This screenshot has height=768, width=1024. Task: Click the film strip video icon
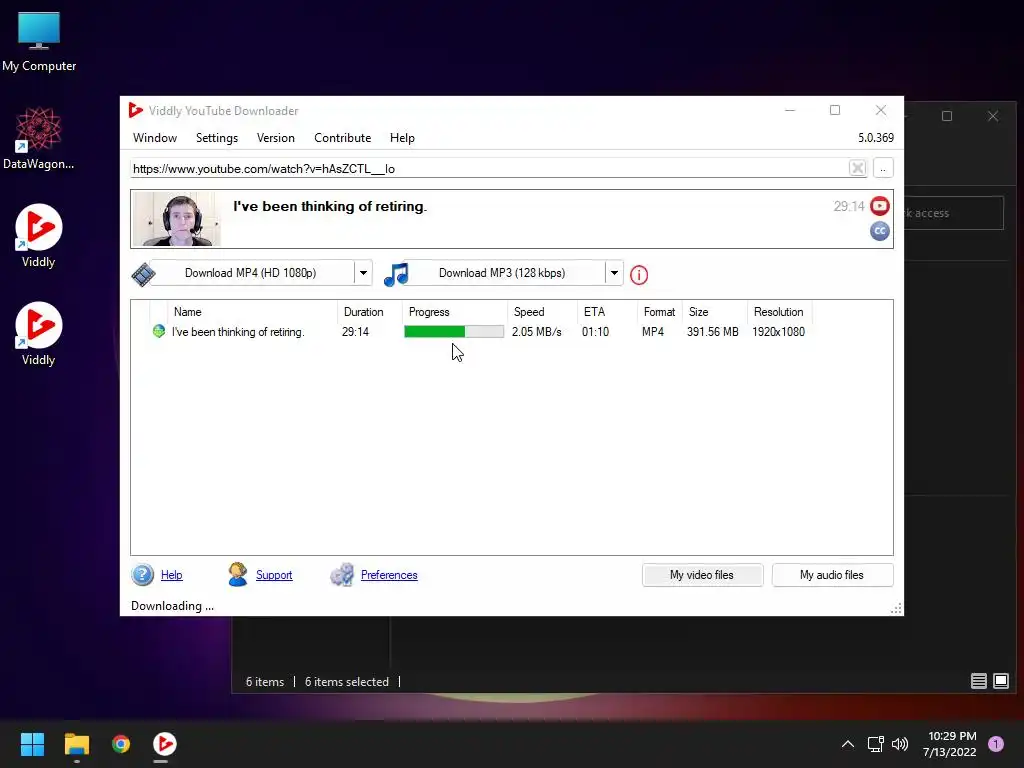tap(142, 274)
